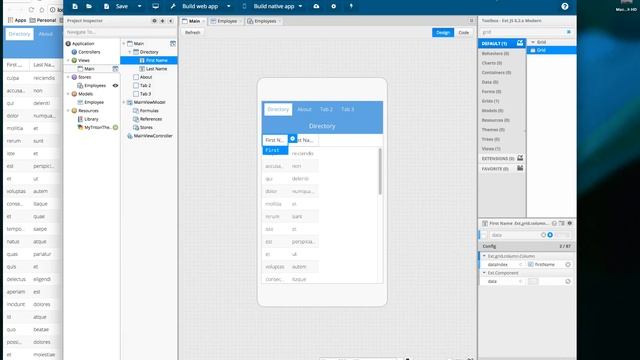This screenshot has height=360, width=640.
Task: Click the icon beside FAVORITE category
Action: 520,168
